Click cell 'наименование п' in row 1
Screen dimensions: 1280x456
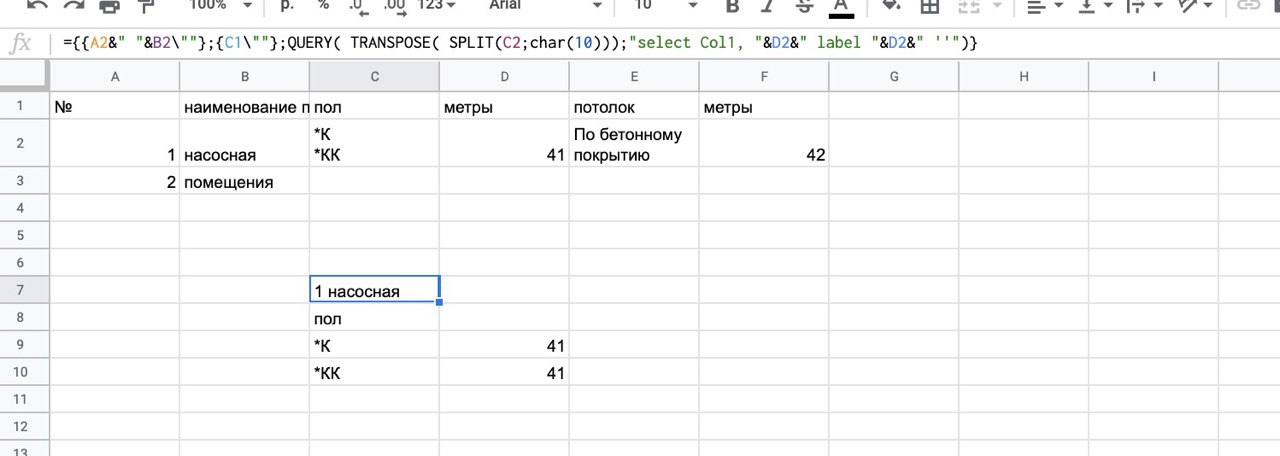tap(245, 107)
